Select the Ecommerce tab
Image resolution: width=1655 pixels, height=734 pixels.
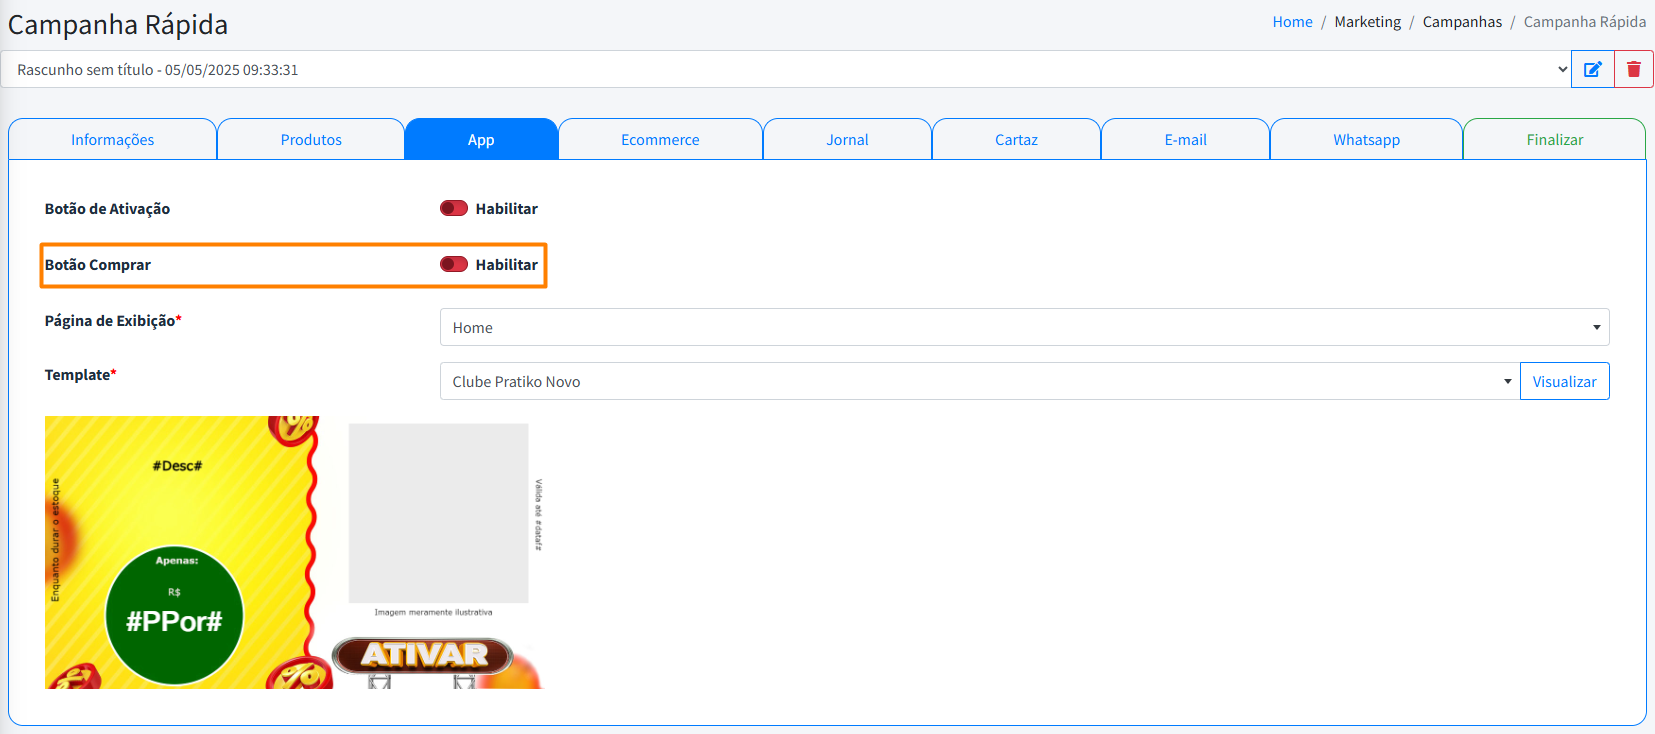coord(660,140)
